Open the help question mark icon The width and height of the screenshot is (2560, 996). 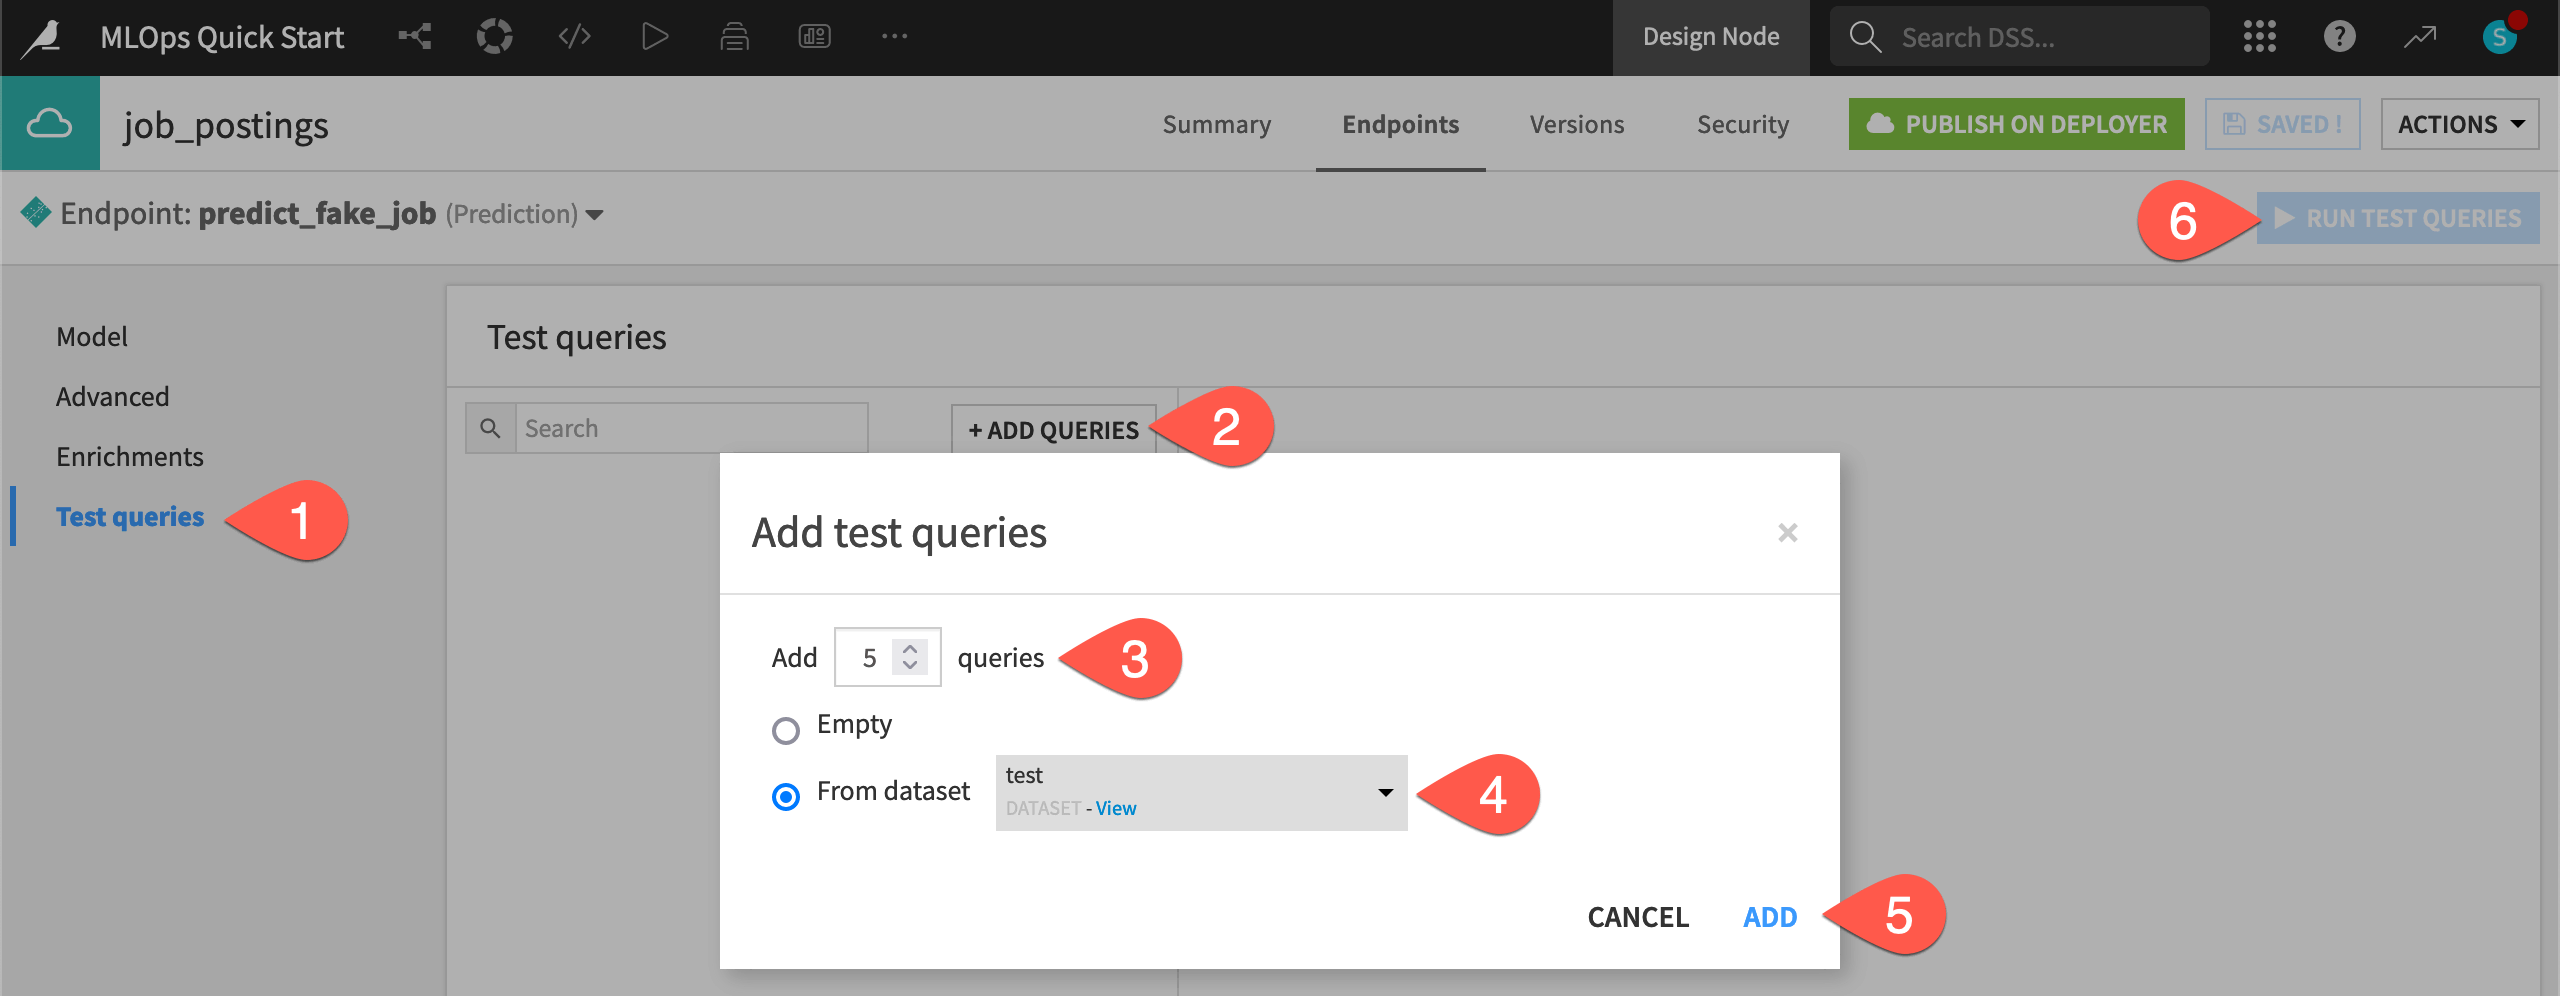pos(2339,37)
